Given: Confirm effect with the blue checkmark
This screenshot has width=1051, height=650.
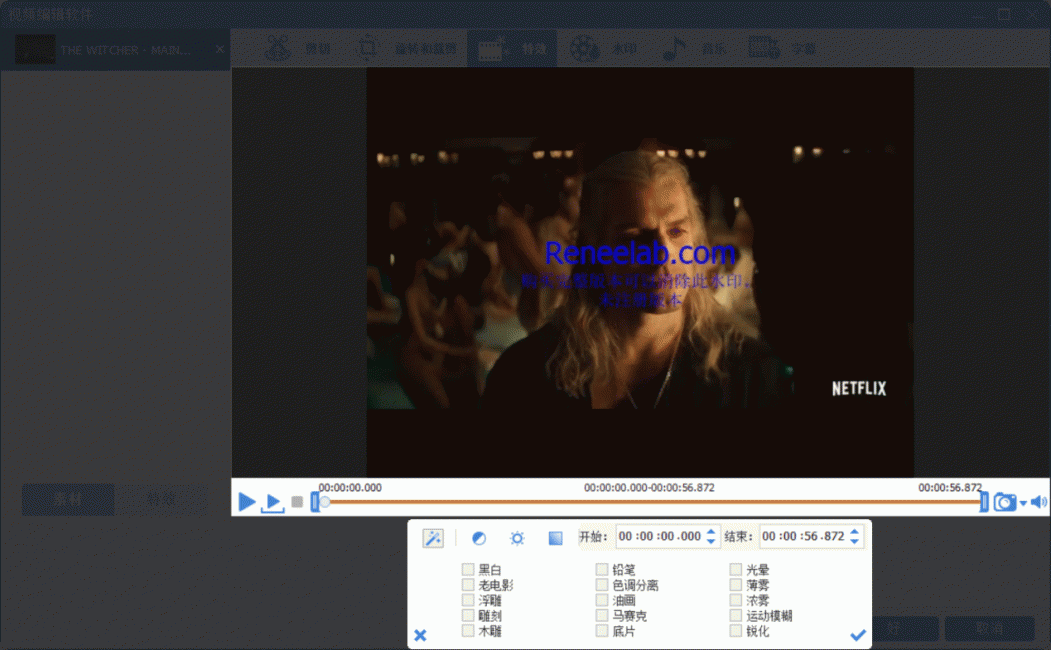Looking at the screenshot, I should [858, 635].
